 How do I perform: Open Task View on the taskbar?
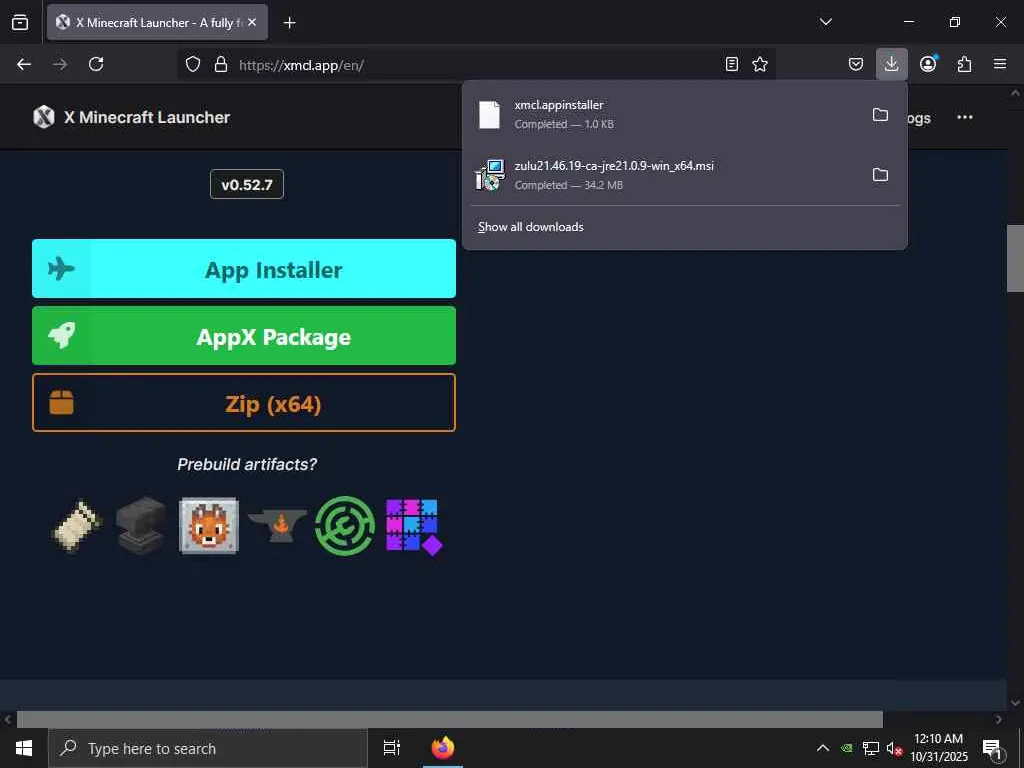click(x=391, y=748)
